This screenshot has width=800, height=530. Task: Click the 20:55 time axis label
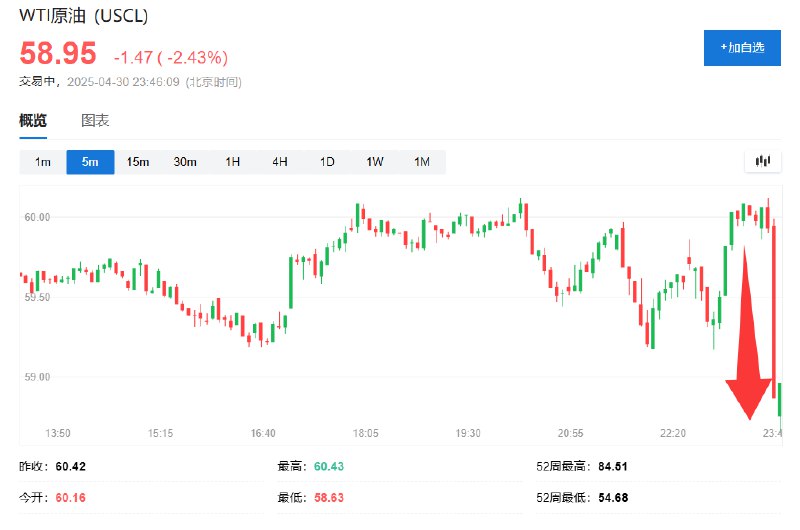[570, 433]
